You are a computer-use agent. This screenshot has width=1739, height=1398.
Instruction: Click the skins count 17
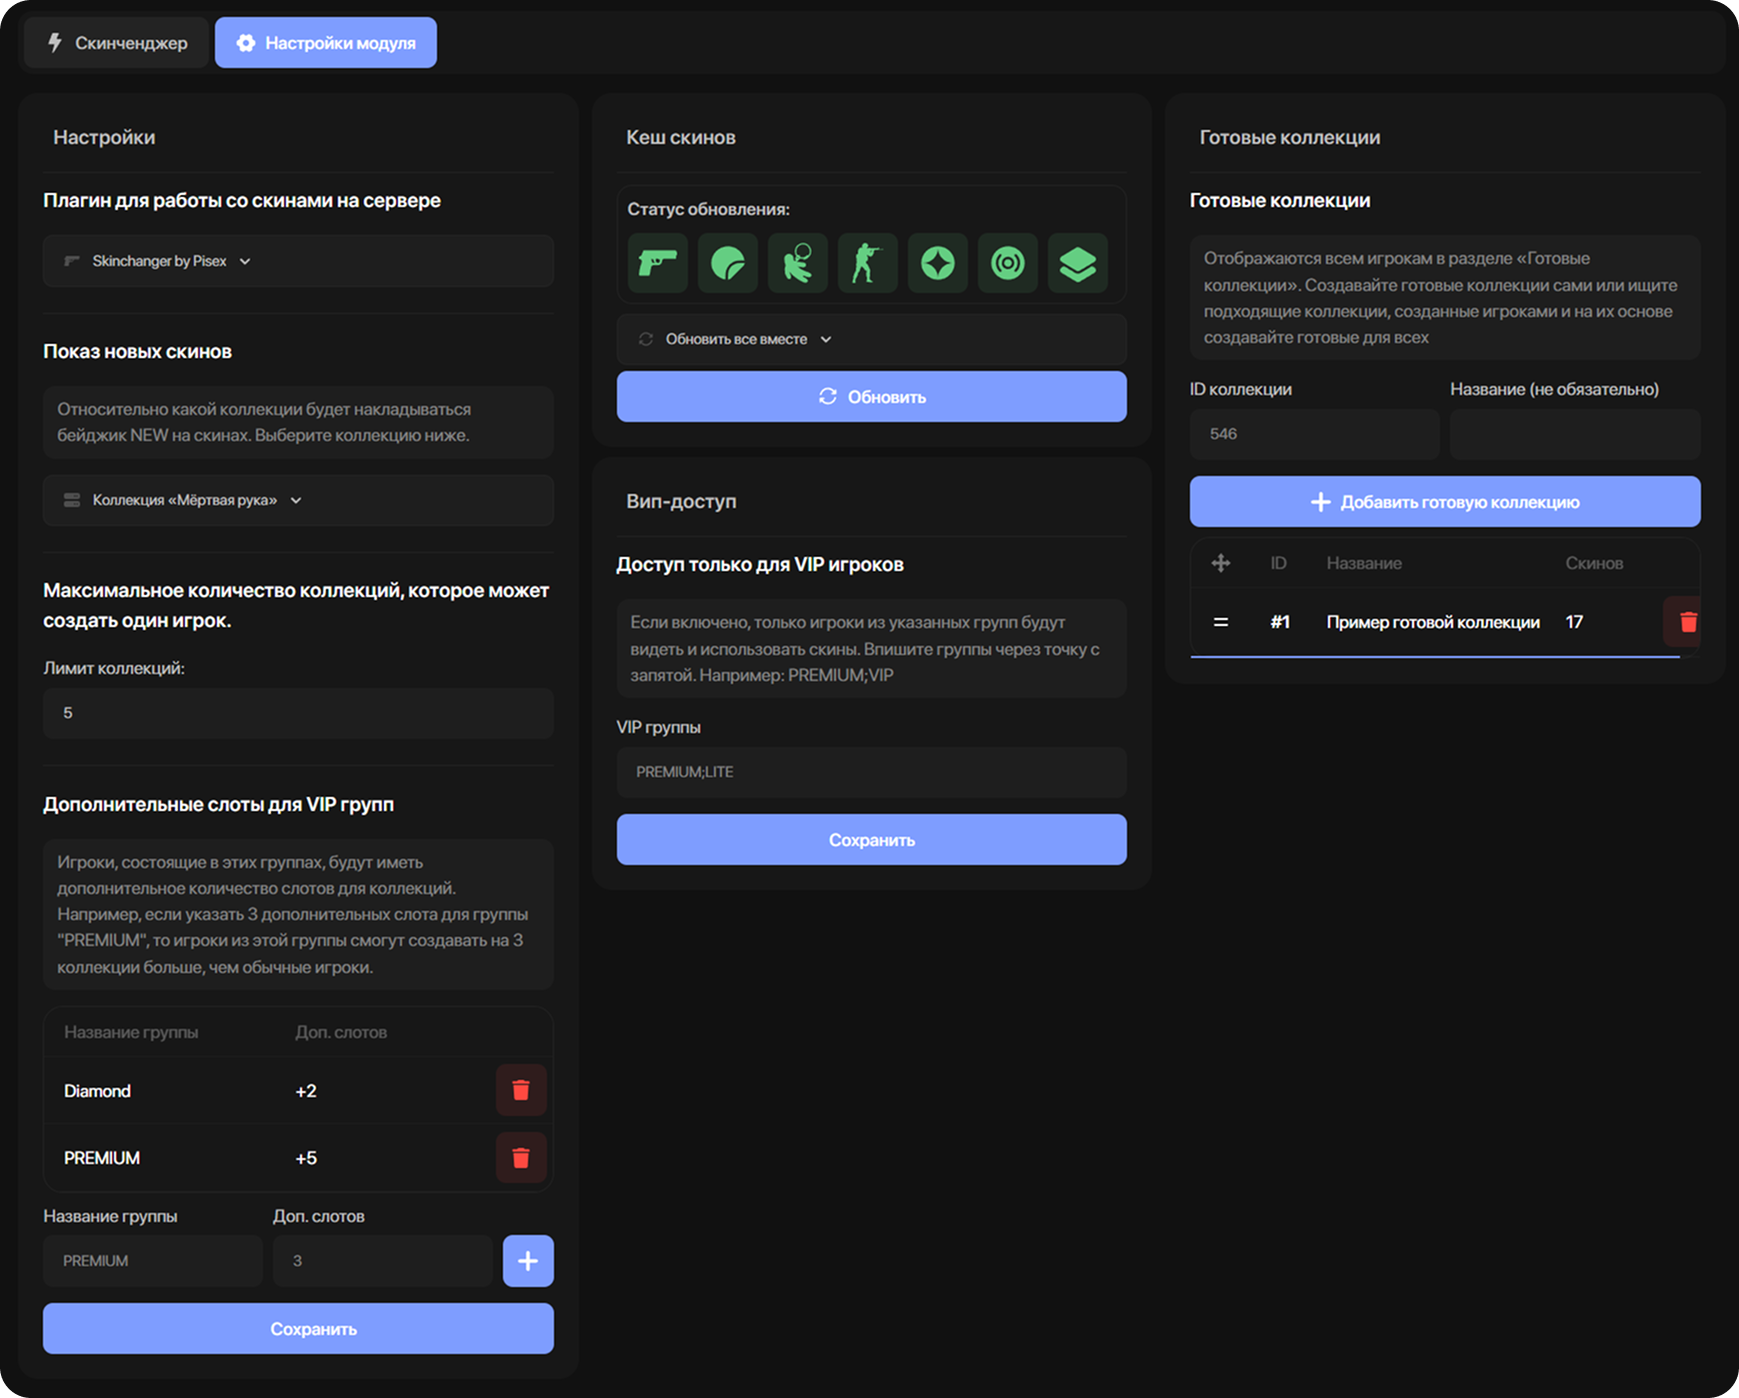(x=1574, y=622)
